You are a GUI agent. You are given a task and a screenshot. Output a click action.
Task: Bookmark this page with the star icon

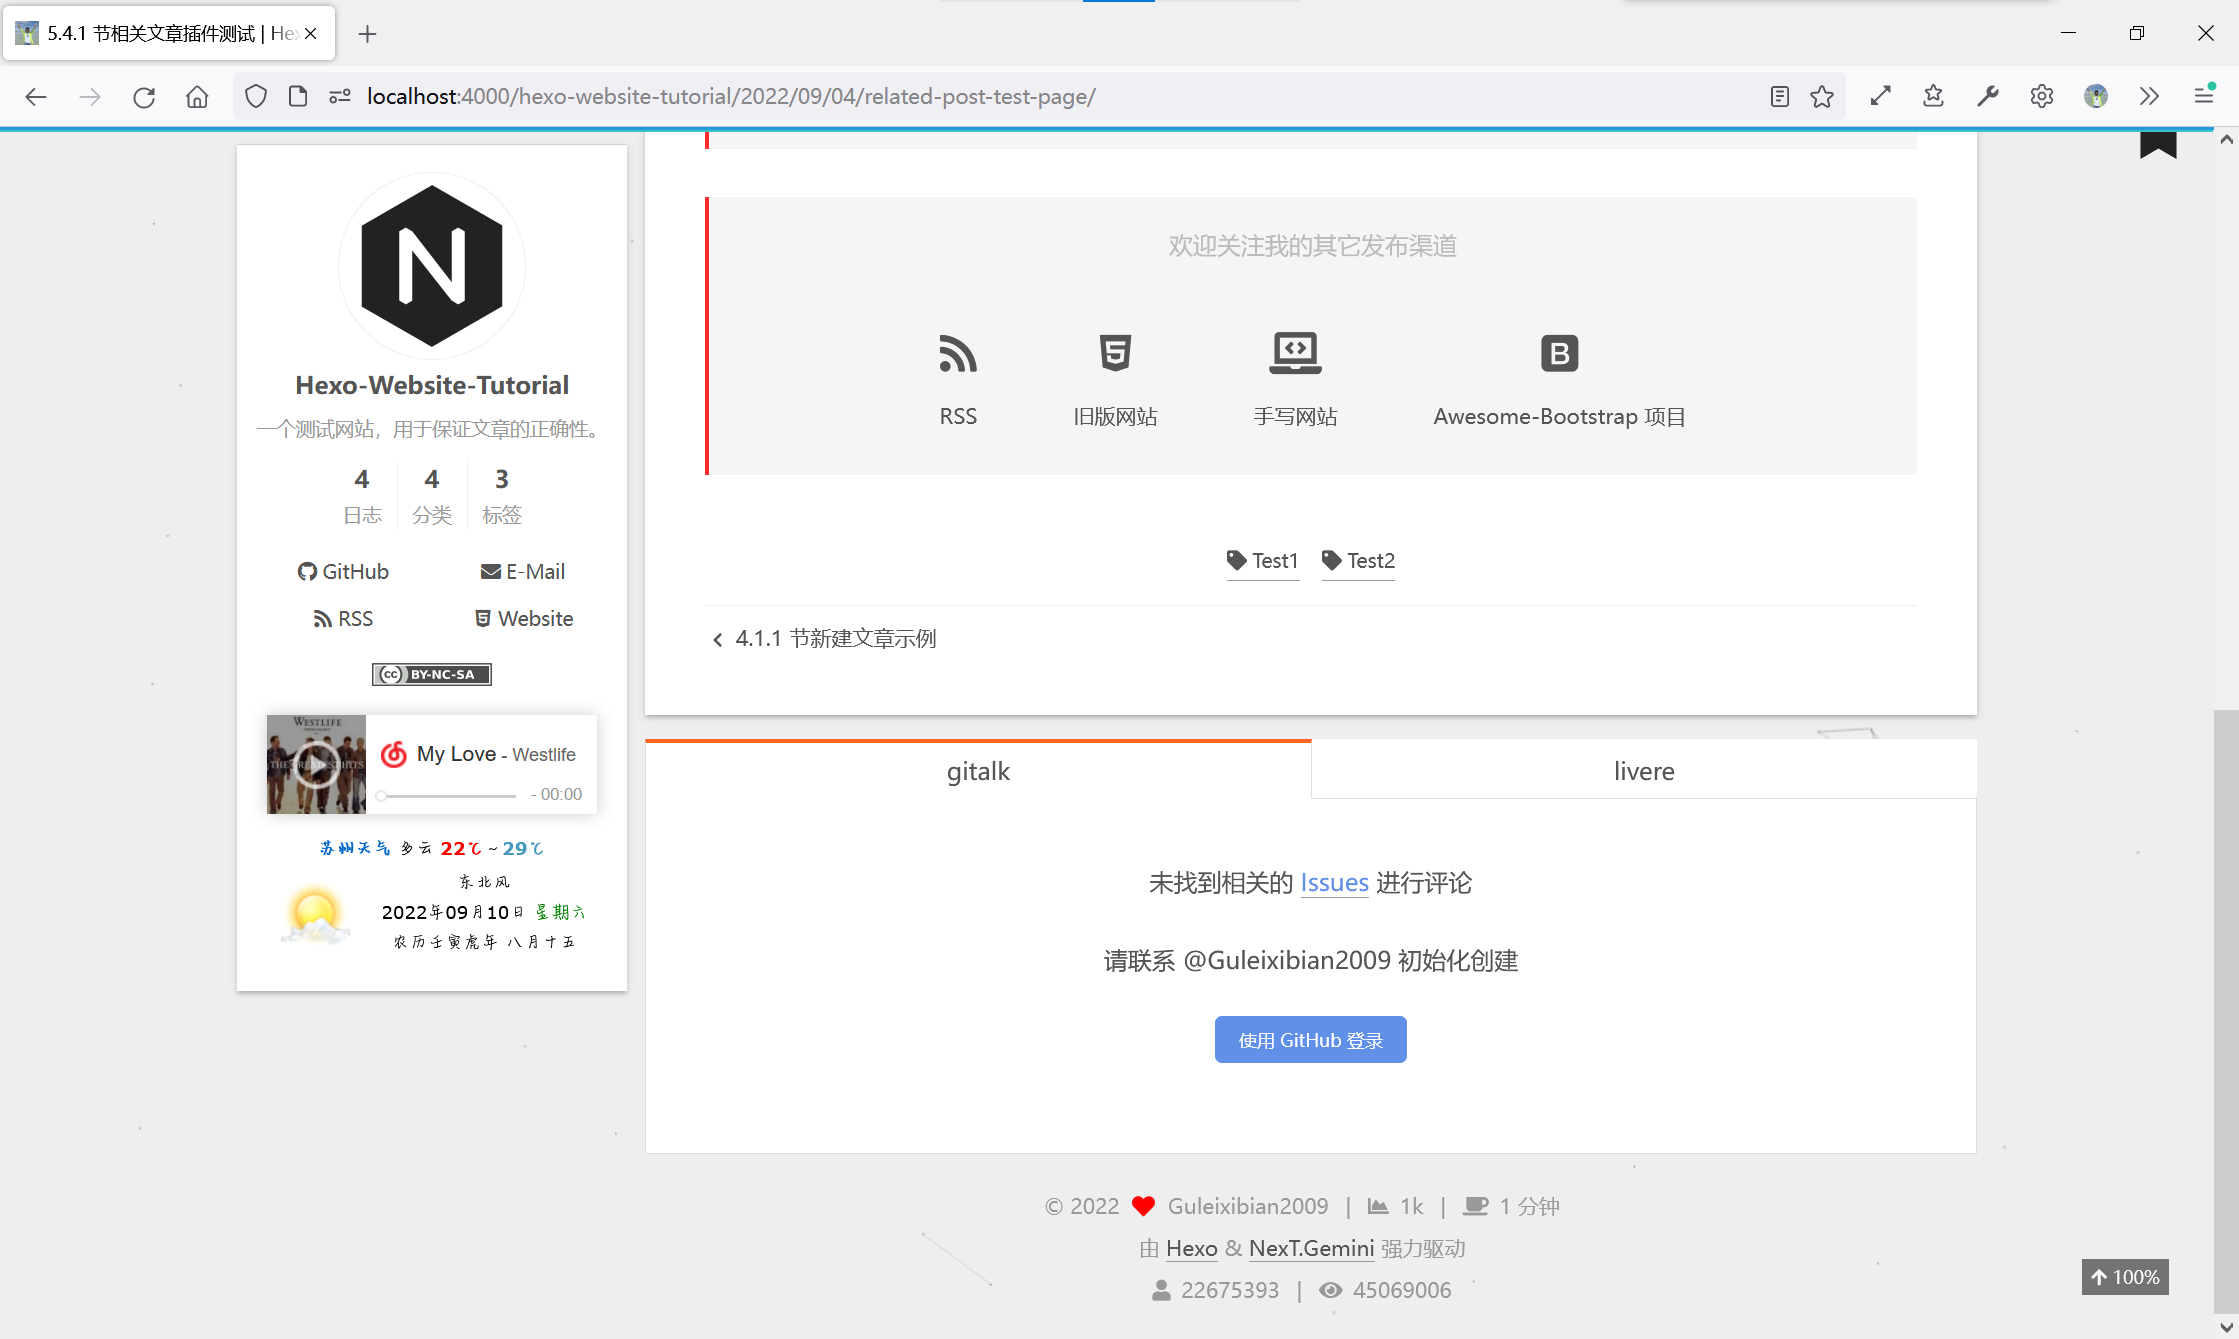click(1821, 96)
